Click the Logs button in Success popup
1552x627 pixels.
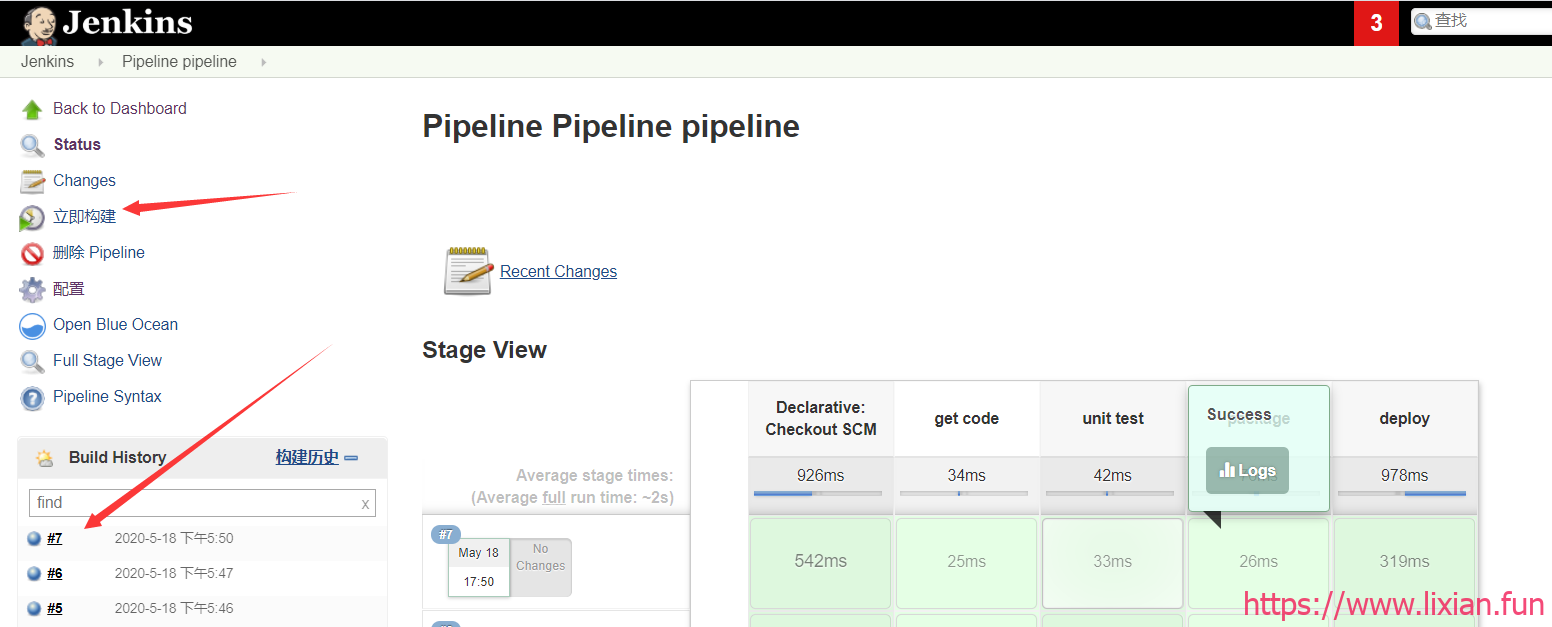1247,470
